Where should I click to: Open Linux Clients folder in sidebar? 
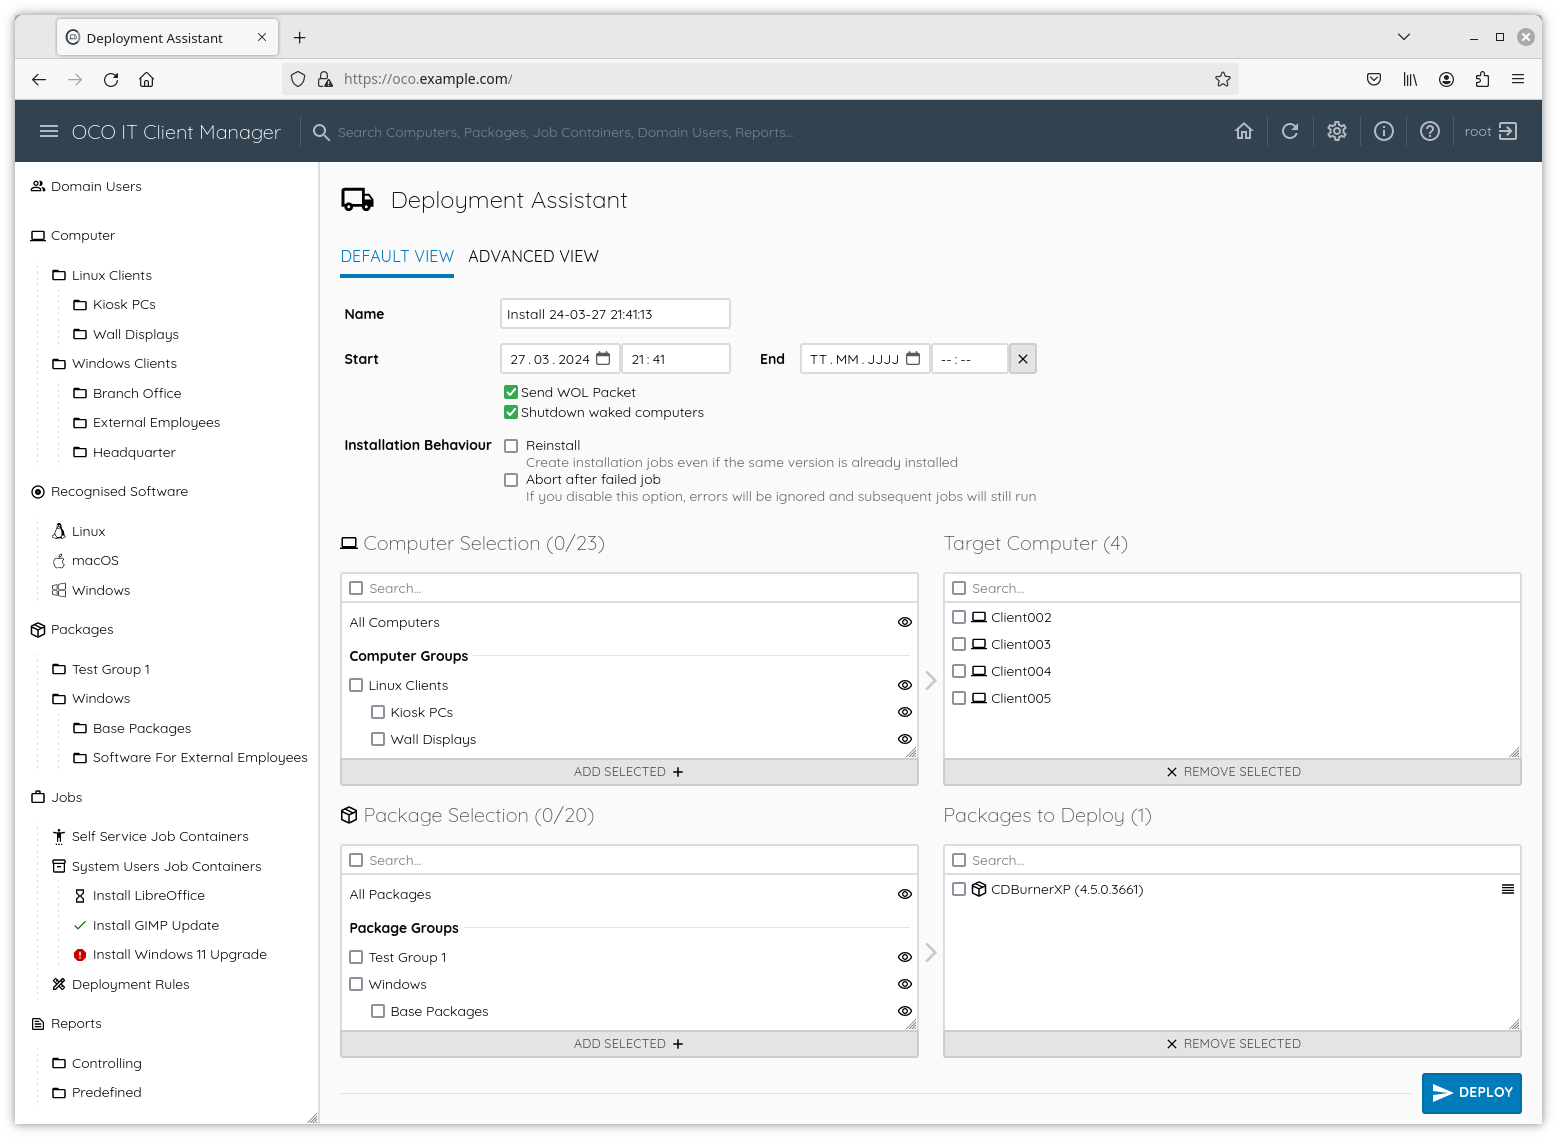point(102,275)
